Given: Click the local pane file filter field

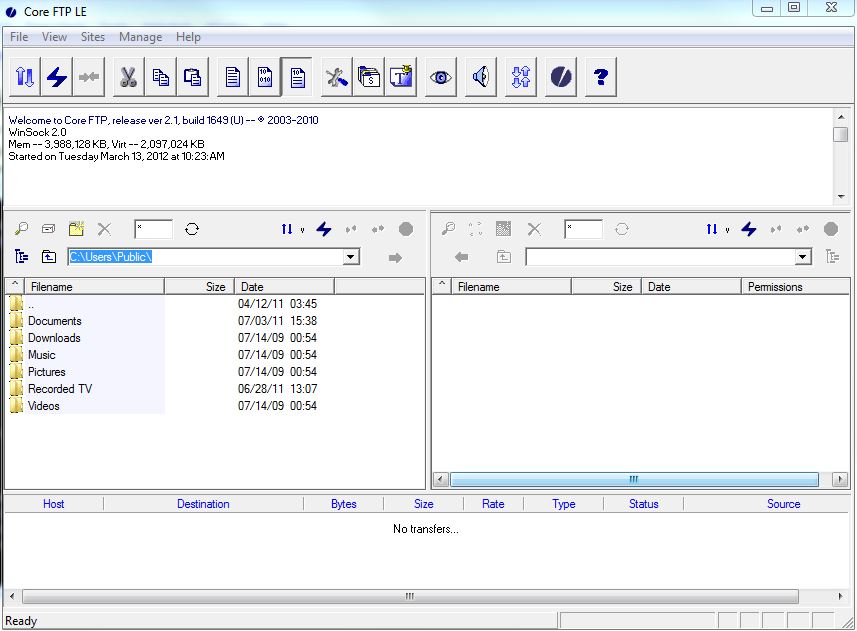Looking at the screenshot, I should (x=154, y=229).
